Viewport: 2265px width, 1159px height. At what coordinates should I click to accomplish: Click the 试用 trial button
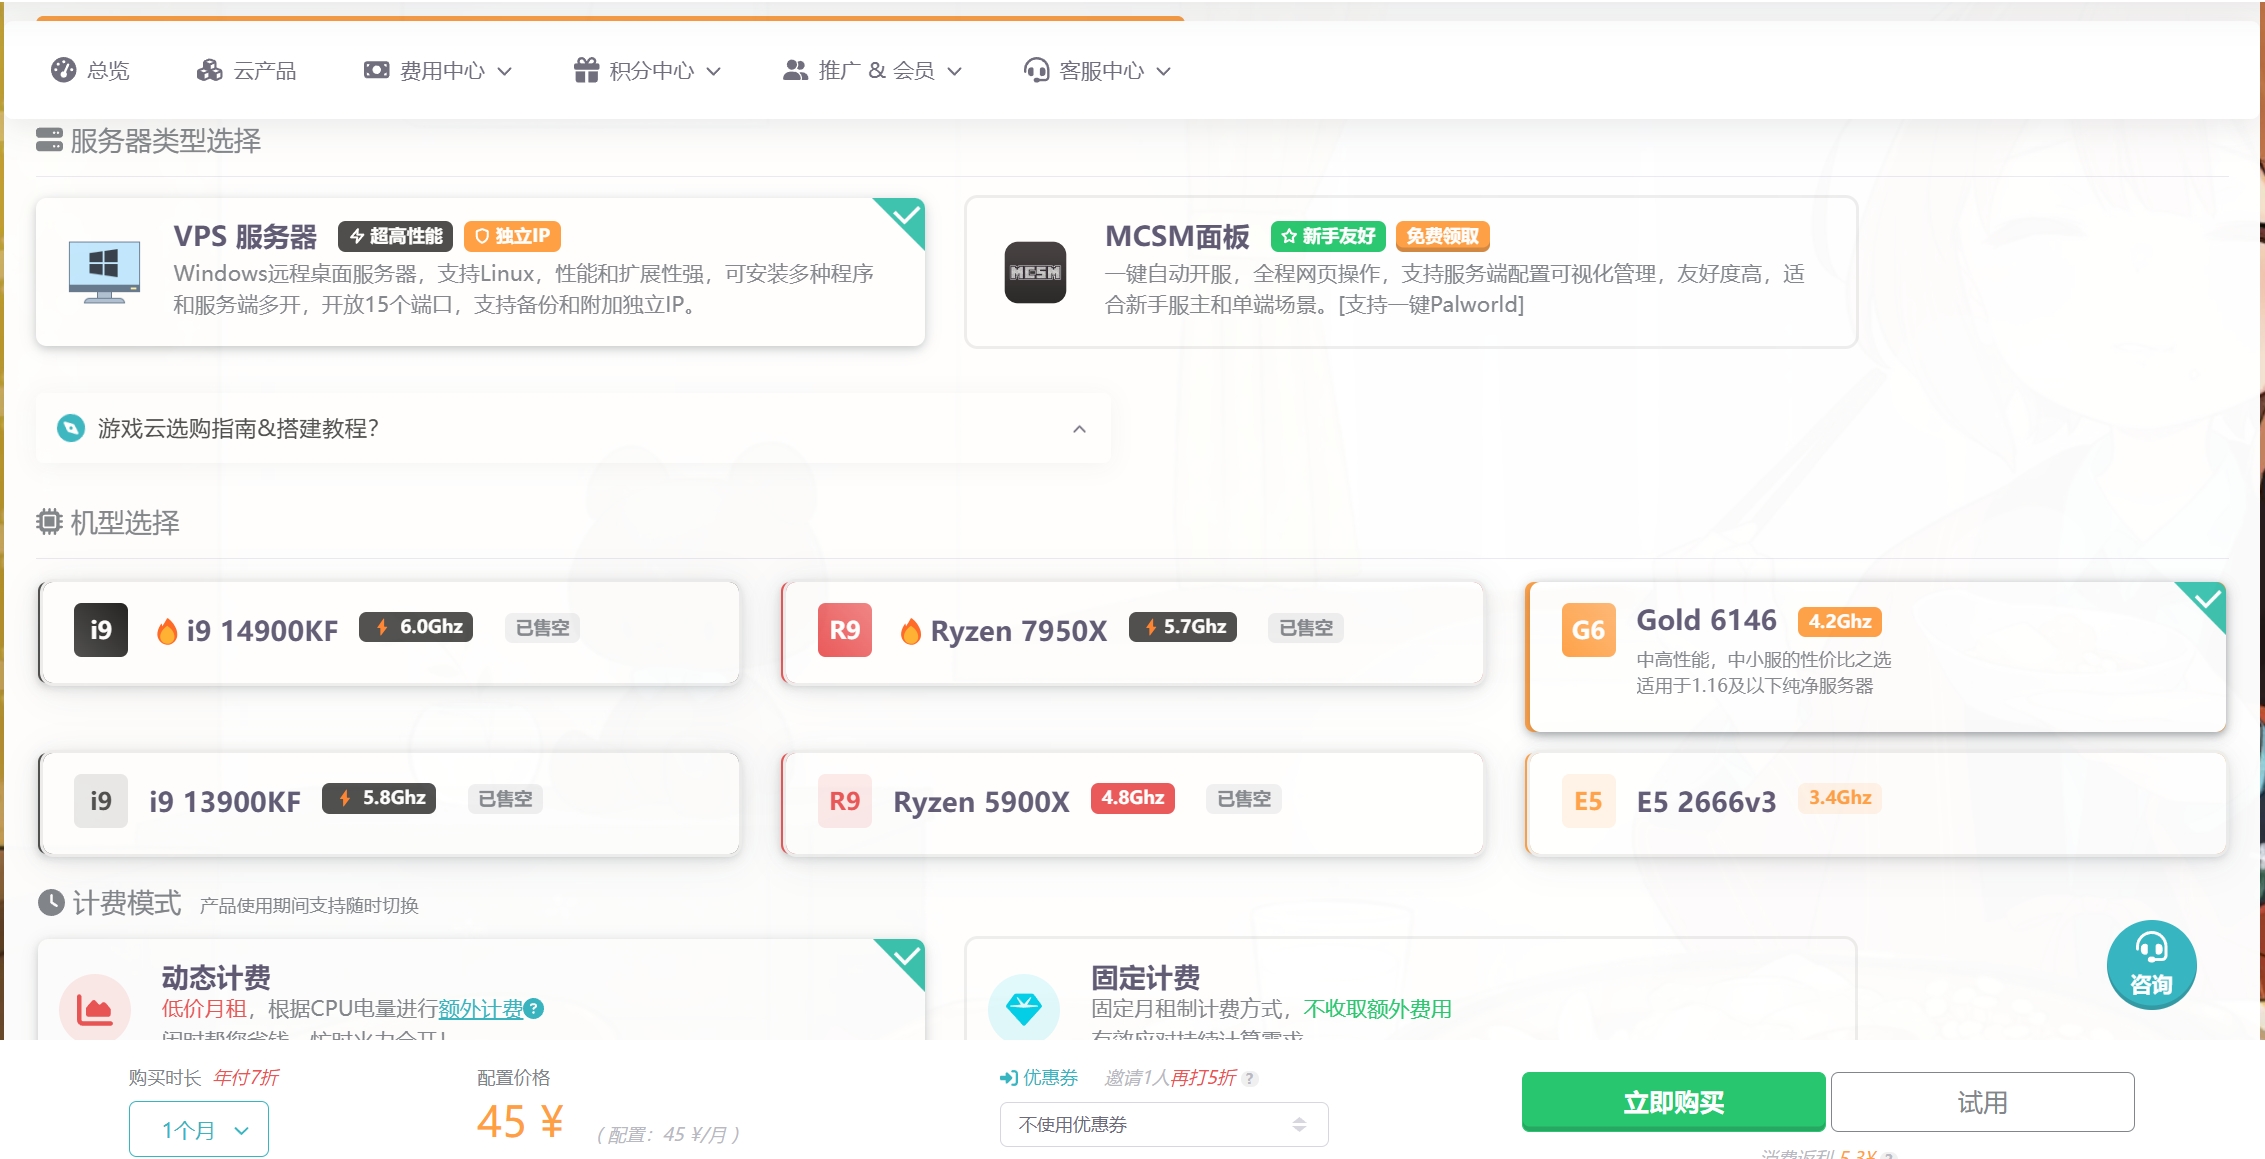(x=1982, y=1102)
